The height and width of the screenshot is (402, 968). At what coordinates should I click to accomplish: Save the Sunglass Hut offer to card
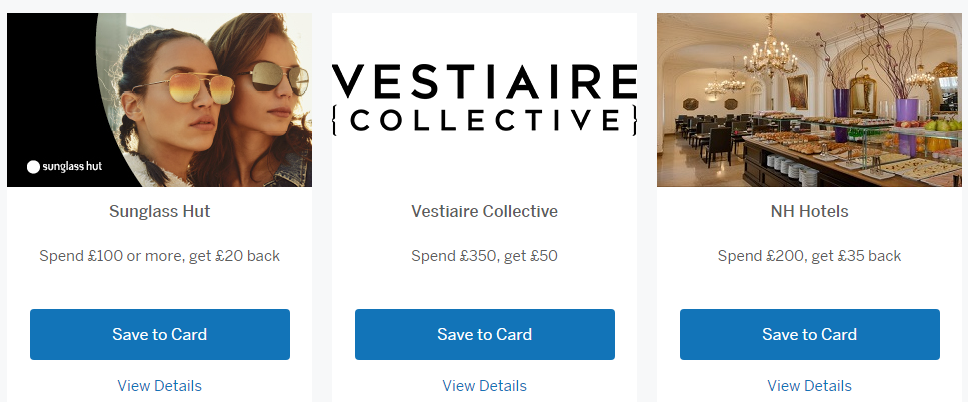160,334
